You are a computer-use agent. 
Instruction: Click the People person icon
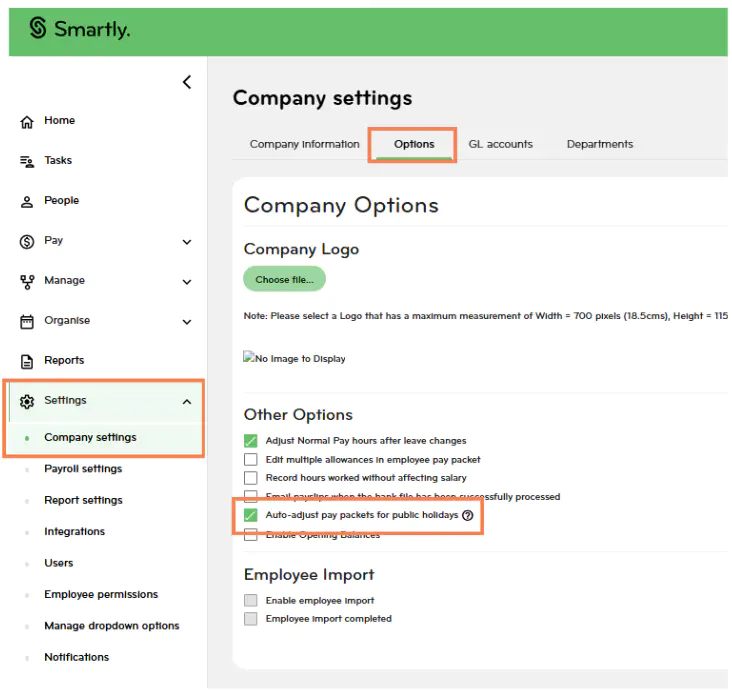[x=27, y=202]
